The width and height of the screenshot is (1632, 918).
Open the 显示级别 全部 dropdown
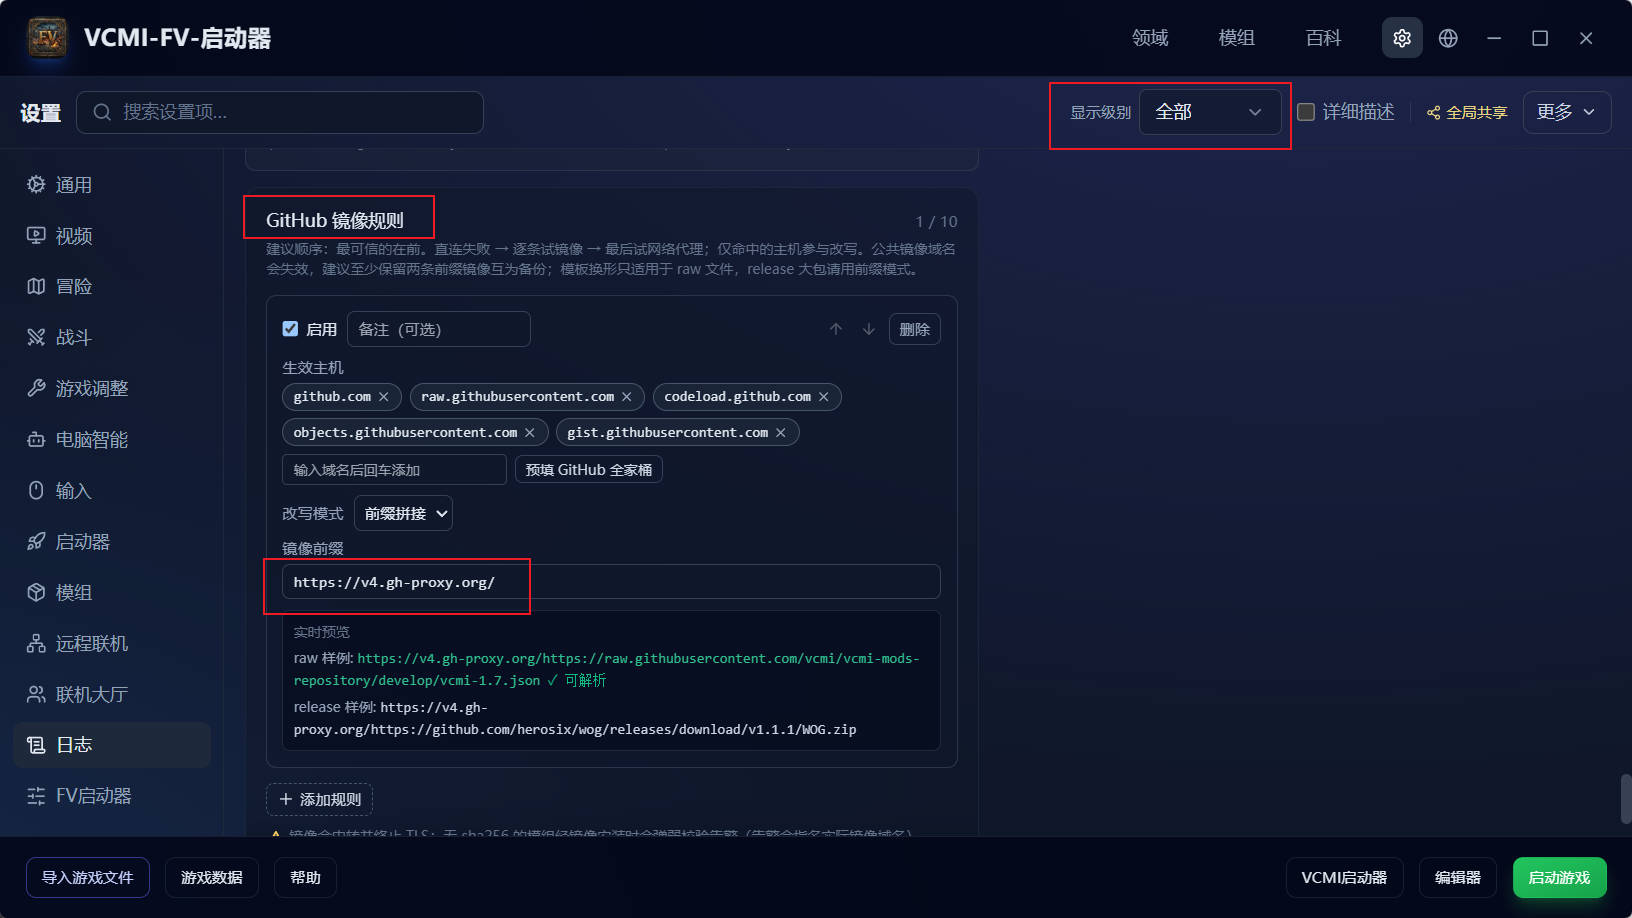click(1210, 112)
